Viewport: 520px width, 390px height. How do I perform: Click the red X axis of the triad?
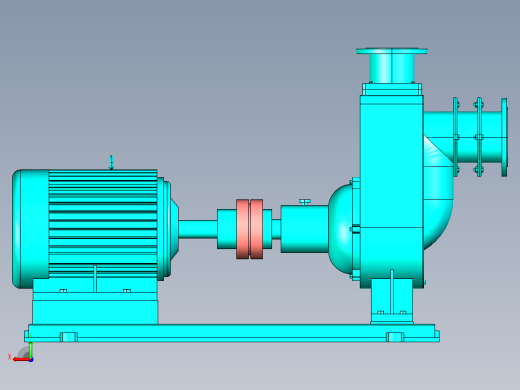tap(21, 360)
